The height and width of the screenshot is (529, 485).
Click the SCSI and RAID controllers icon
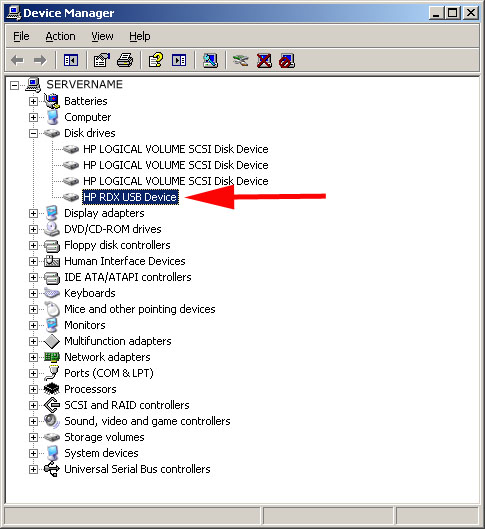[x=52, y=405]
